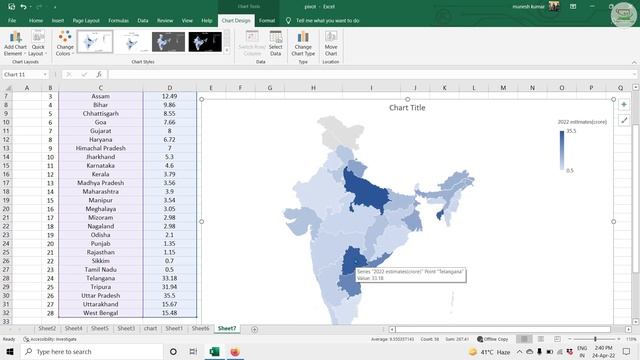Open Accessibility Investigate status item
Viewport: 640px width, 360px height.
(x=50, y=339)
